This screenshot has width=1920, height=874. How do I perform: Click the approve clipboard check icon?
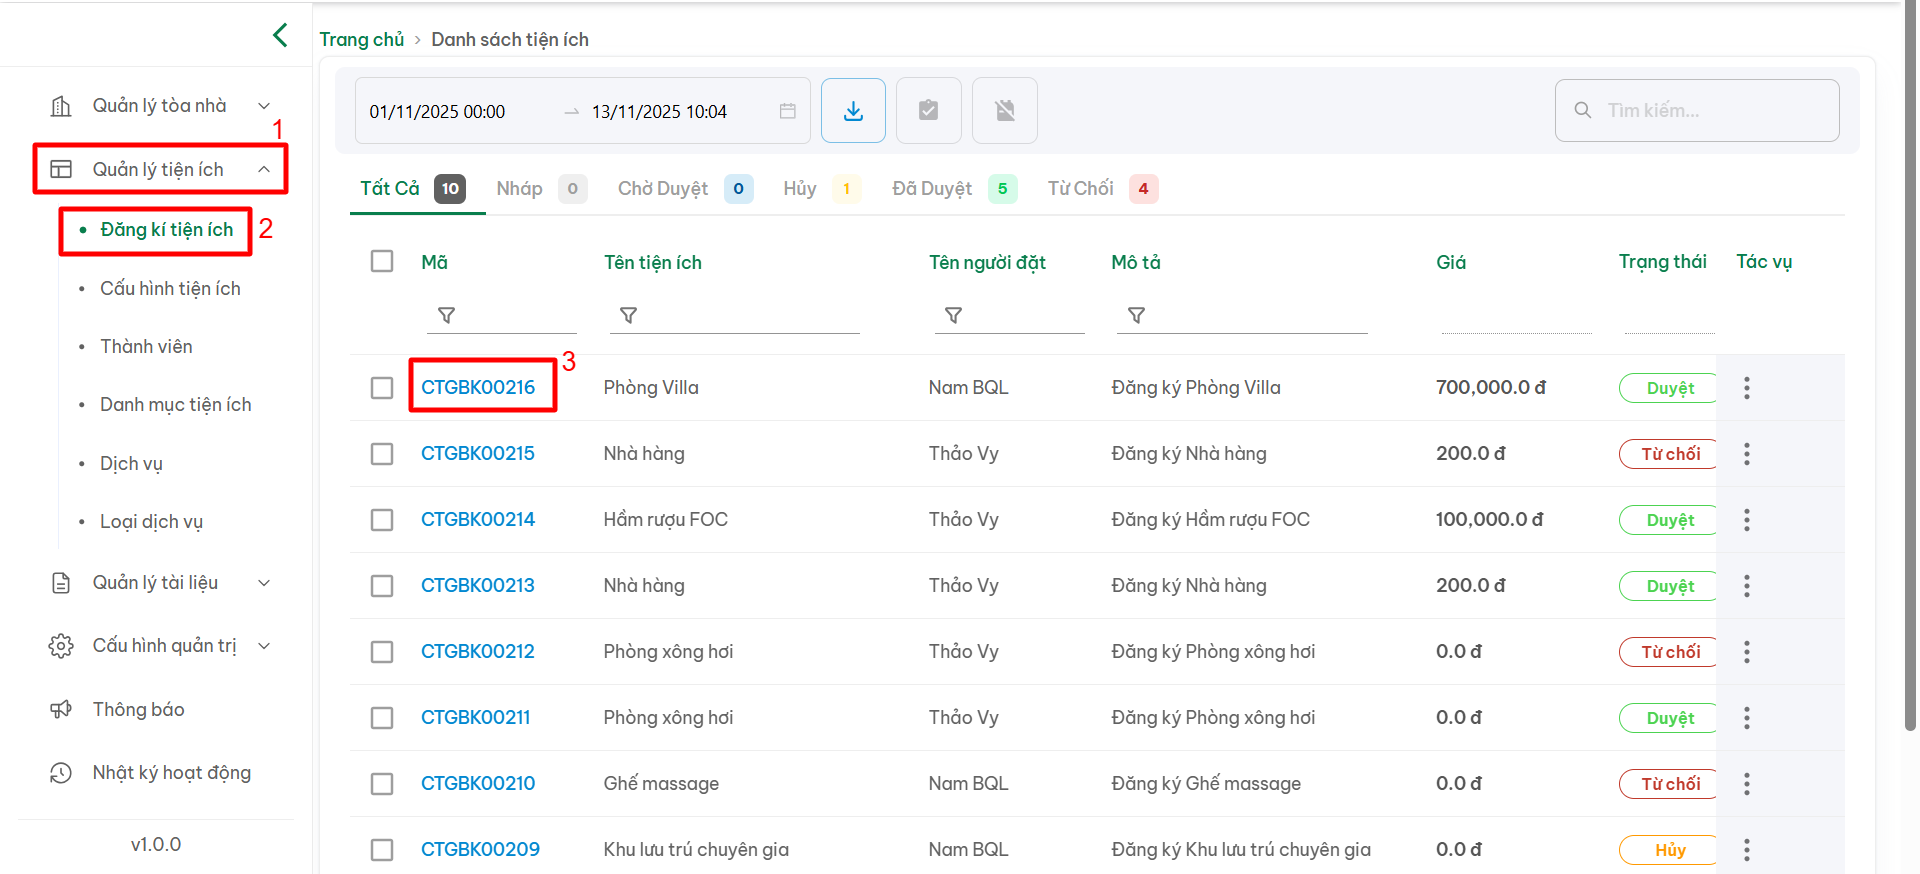[x=928, y=111]
